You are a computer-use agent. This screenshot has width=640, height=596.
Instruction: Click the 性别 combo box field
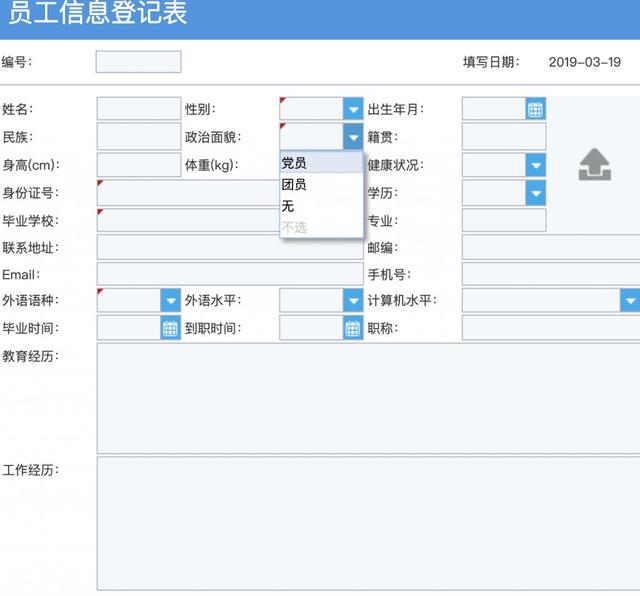[311, 109]
